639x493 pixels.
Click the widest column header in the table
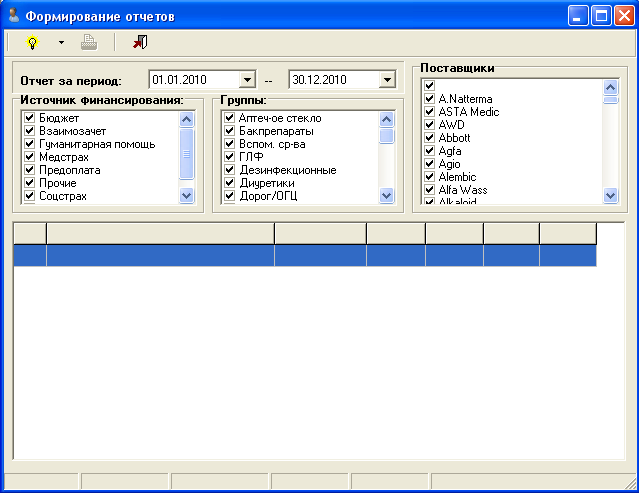(160, 233)
